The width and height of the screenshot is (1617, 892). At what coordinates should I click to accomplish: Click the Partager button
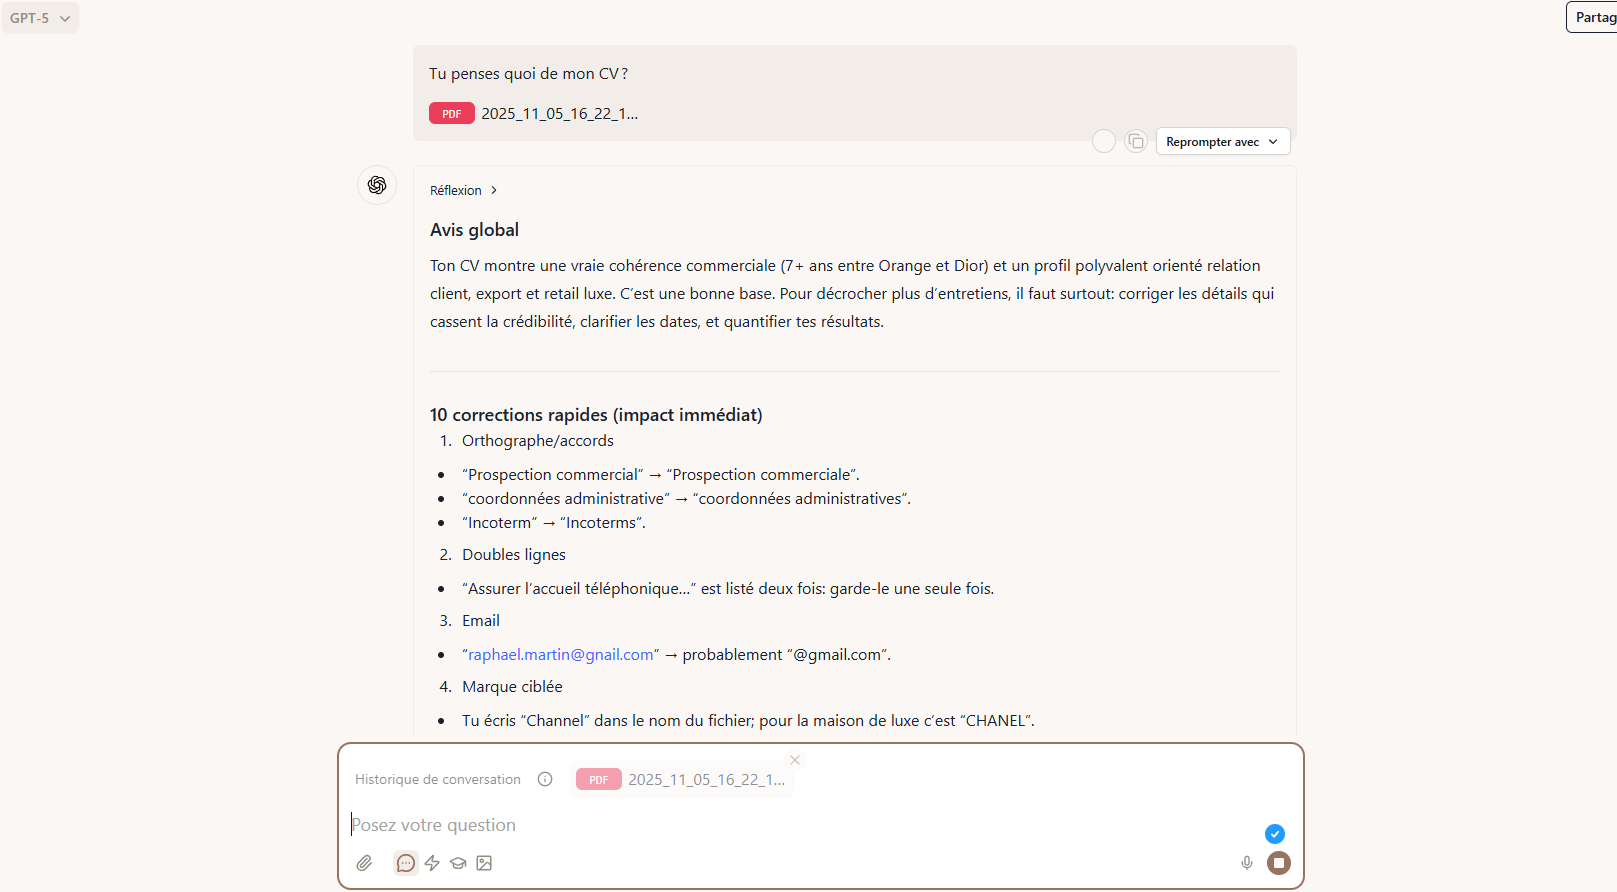(1593, 17)
